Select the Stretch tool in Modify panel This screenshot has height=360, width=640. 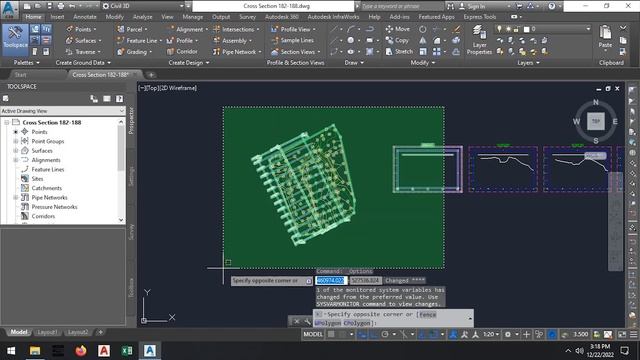[399, 51]
